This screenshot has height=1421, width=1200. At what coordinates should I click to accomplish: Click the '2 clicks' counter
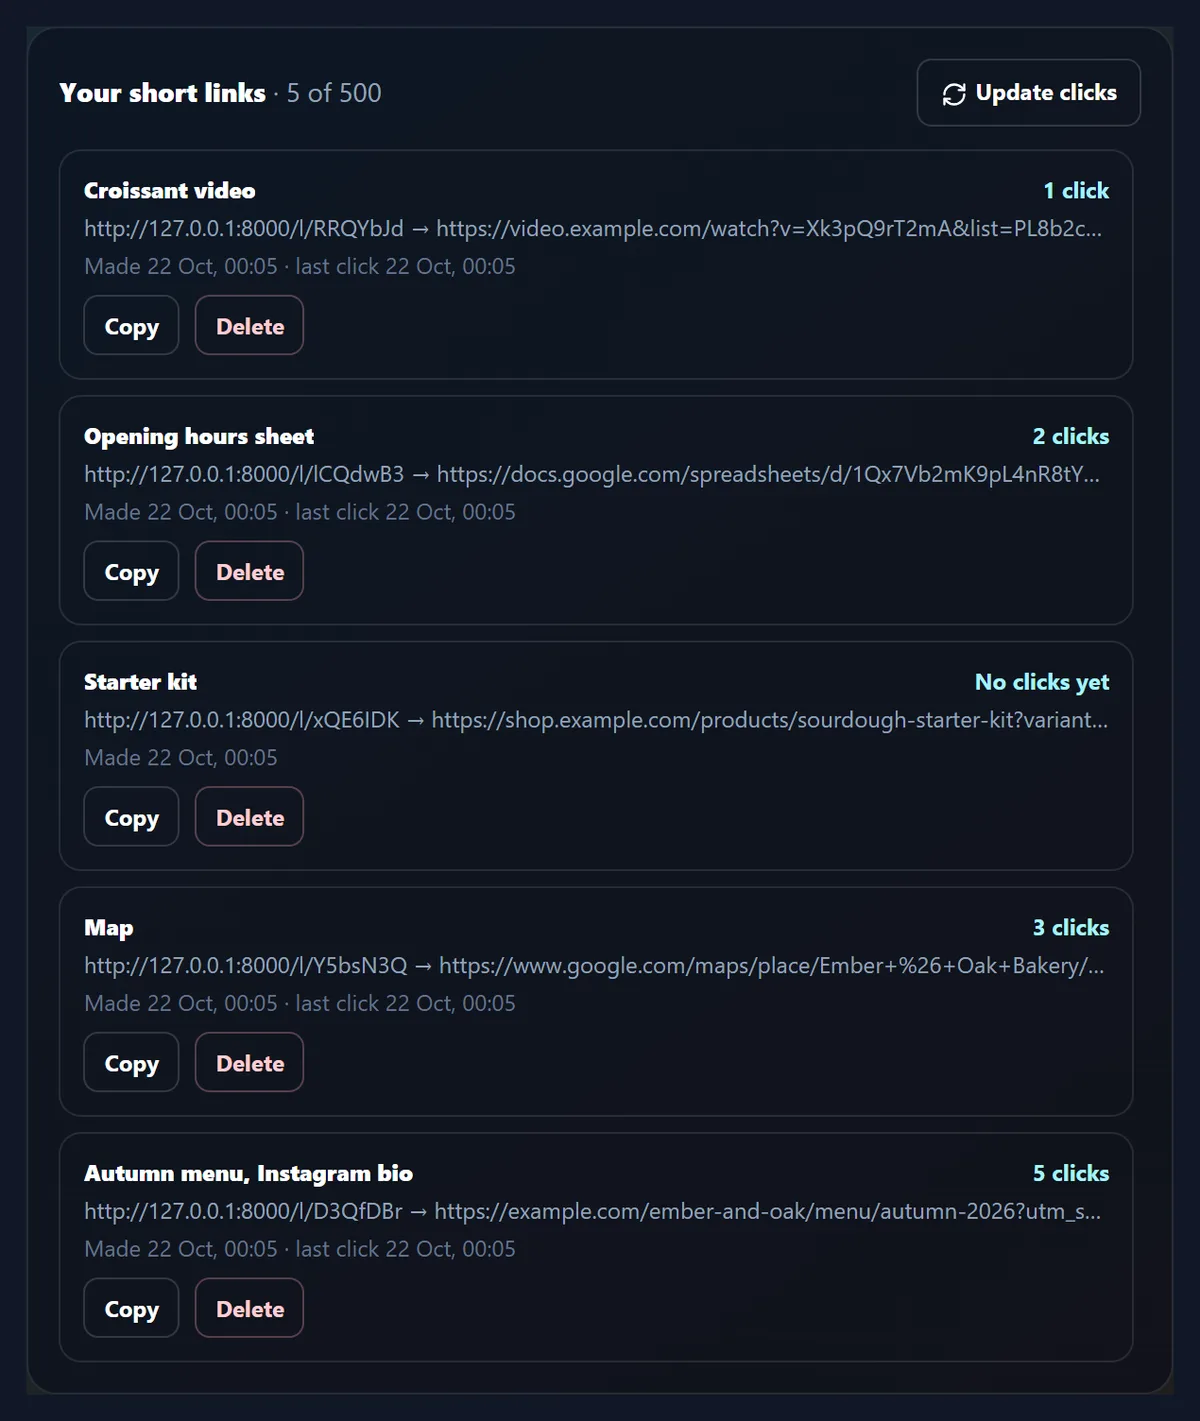(x=1071, y=437)
